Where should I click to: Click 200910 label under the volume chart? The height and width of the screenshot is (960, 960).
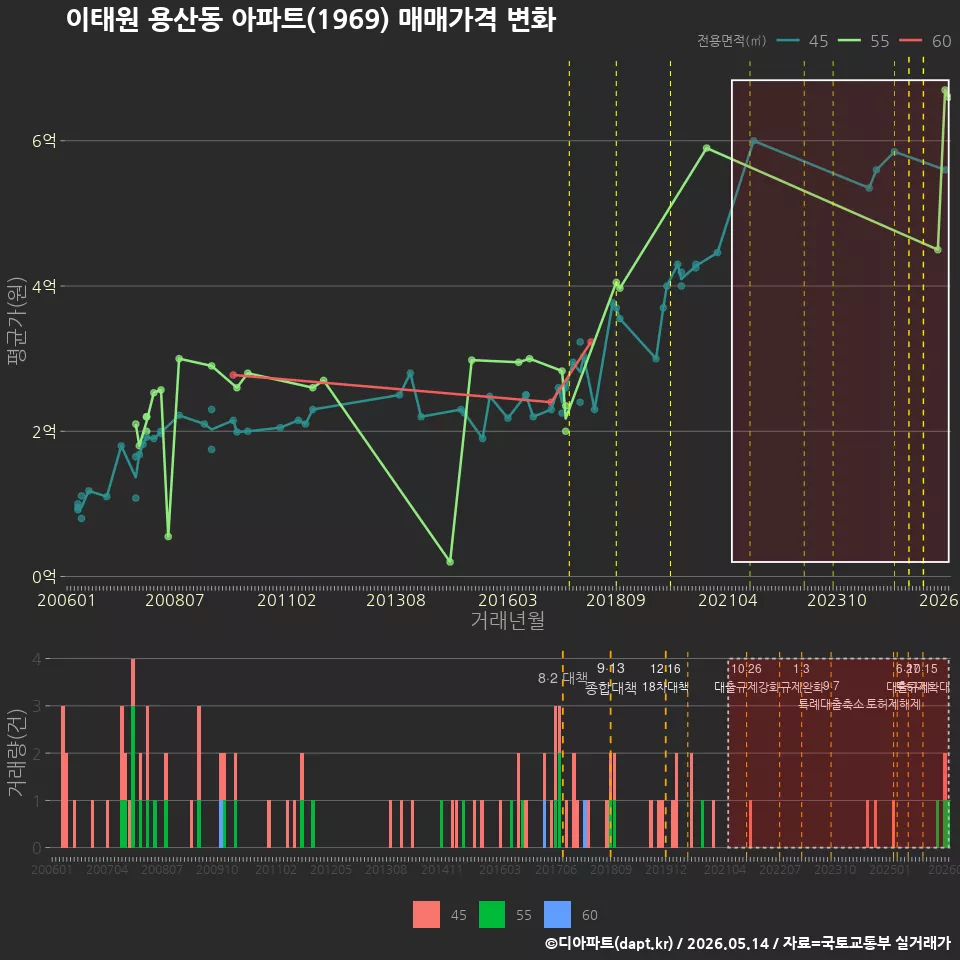217,869
